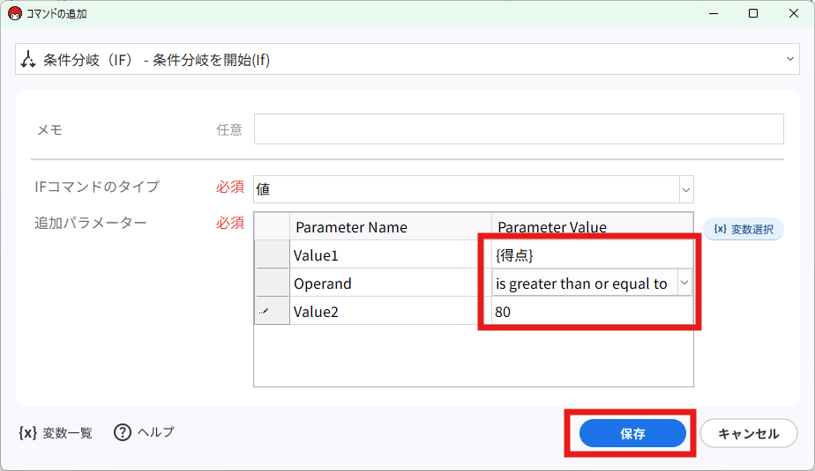Expand the command selection dropdown chevron
The image size is (815, 471).
[x=790, y=59]
